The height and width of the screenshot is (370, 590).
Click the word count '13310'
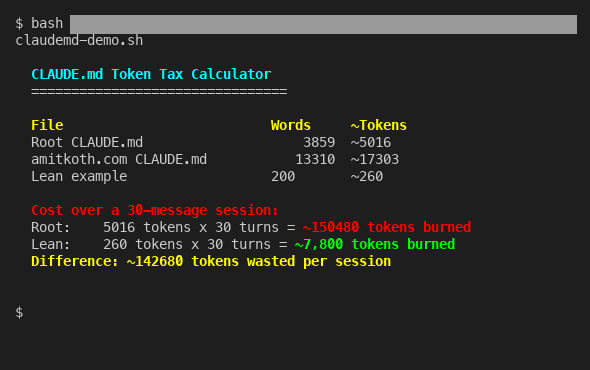(315, 159)
